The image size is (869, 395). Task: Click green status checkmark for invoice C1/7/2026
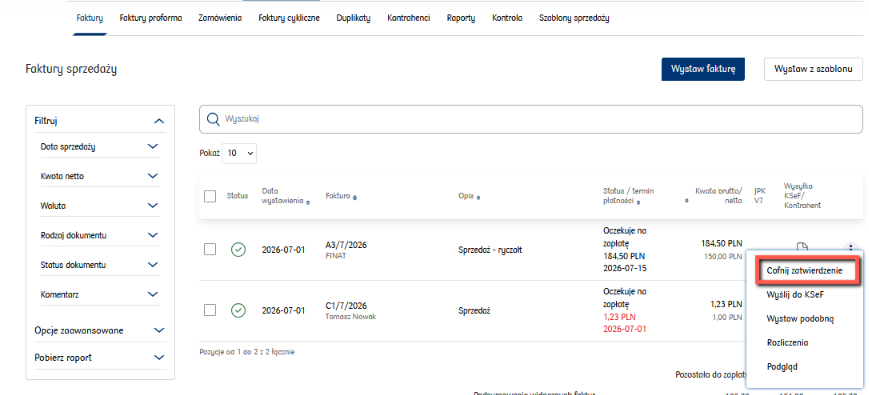tap(238, 310)
